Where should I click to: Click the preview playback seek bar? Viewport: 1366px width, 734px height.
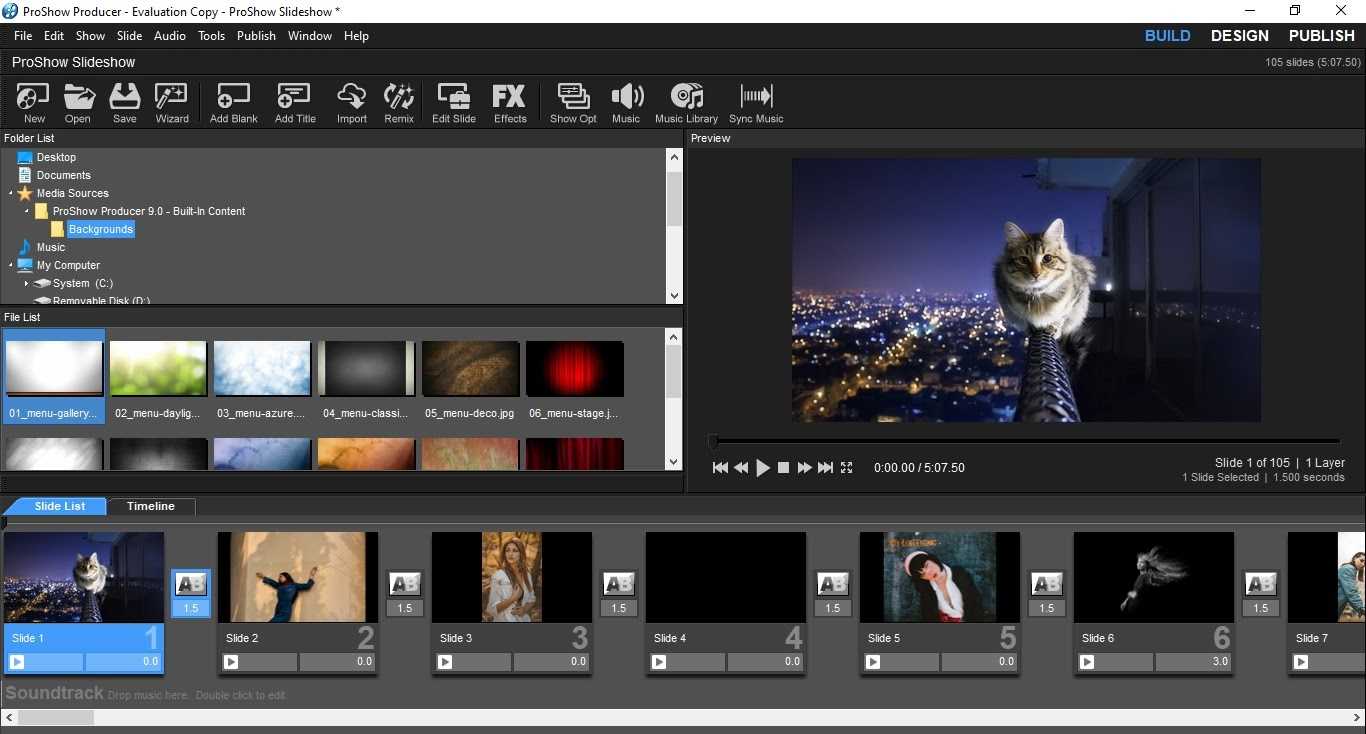[1025, 441]
